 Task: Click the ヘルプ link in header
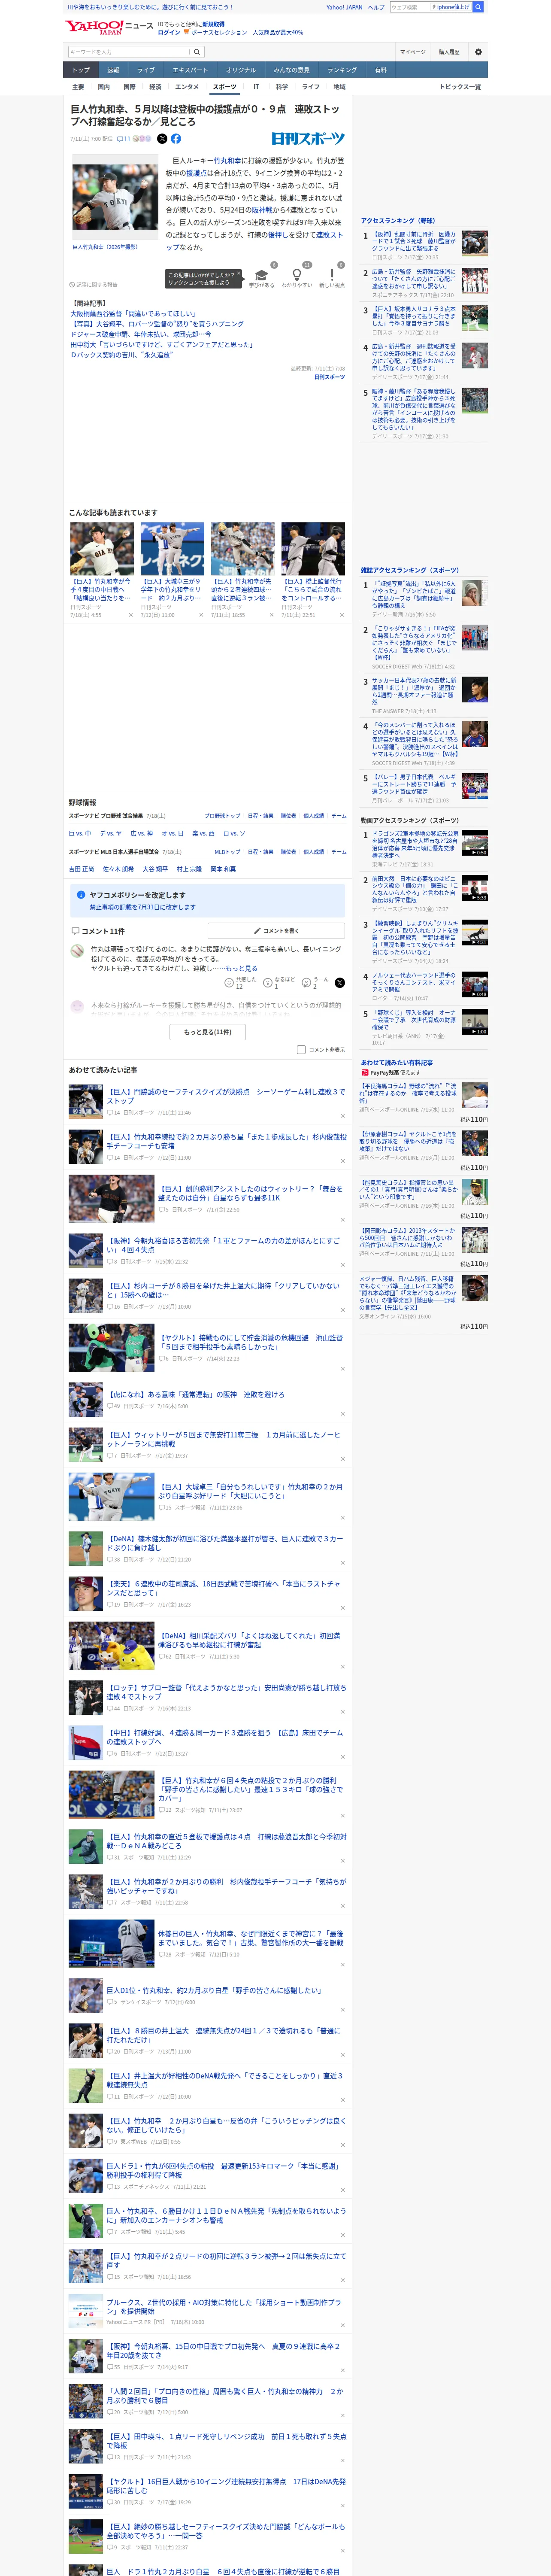(x=376, y=7)
